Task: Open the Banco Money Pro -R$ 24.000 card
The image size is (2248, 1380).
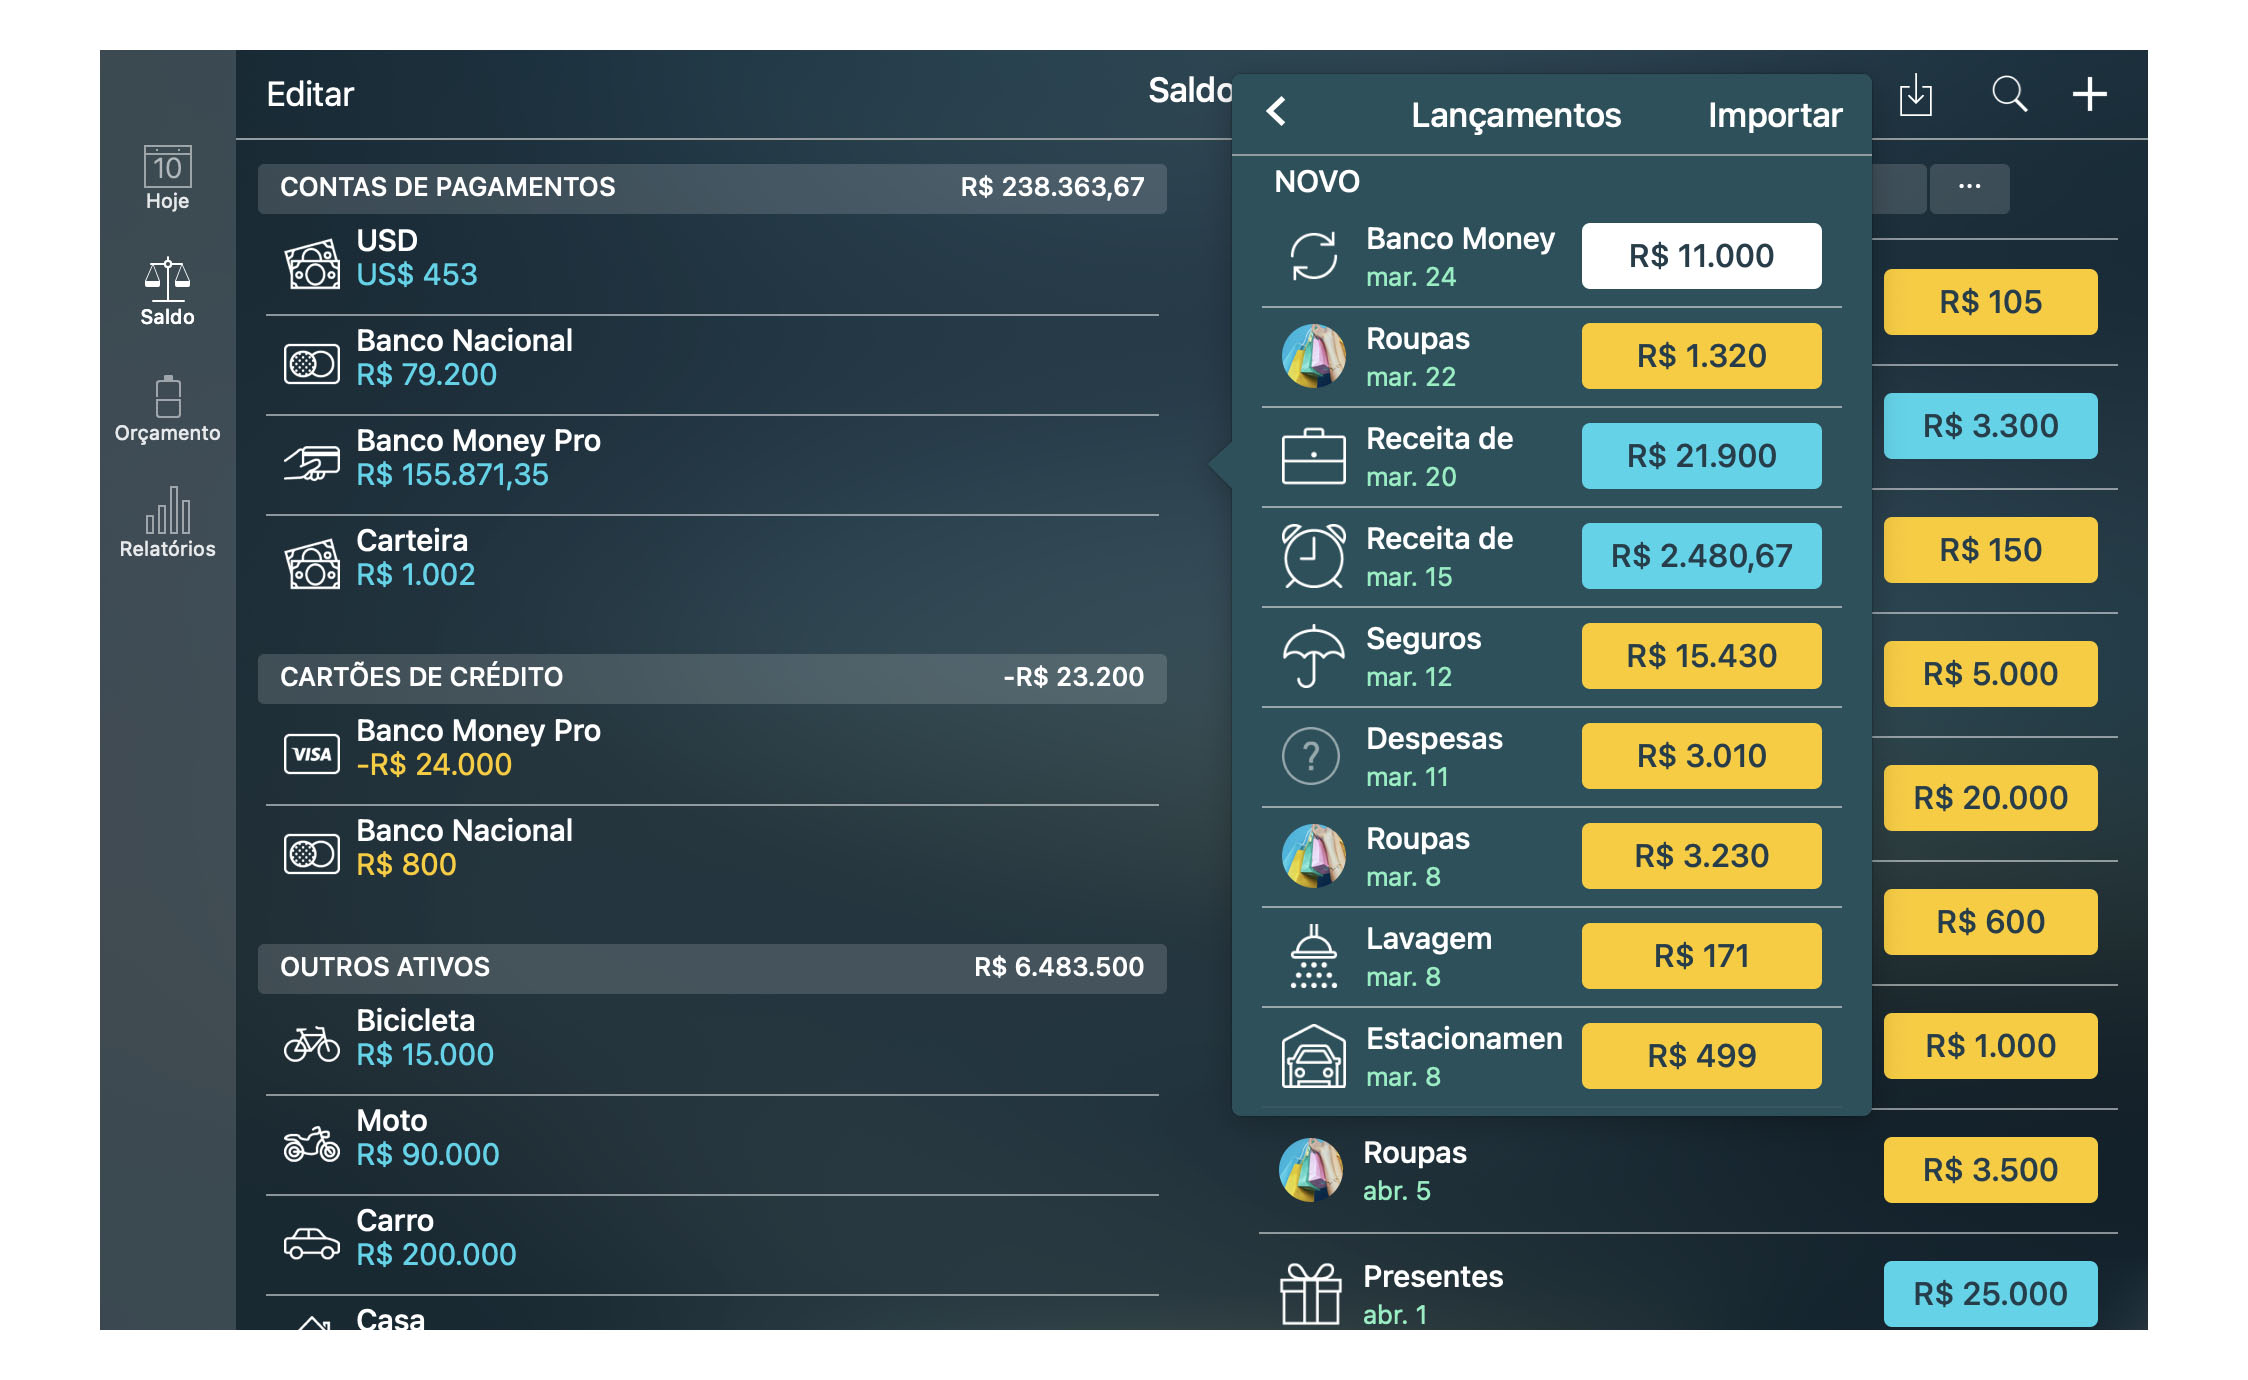Action: [x=712, y=754]
